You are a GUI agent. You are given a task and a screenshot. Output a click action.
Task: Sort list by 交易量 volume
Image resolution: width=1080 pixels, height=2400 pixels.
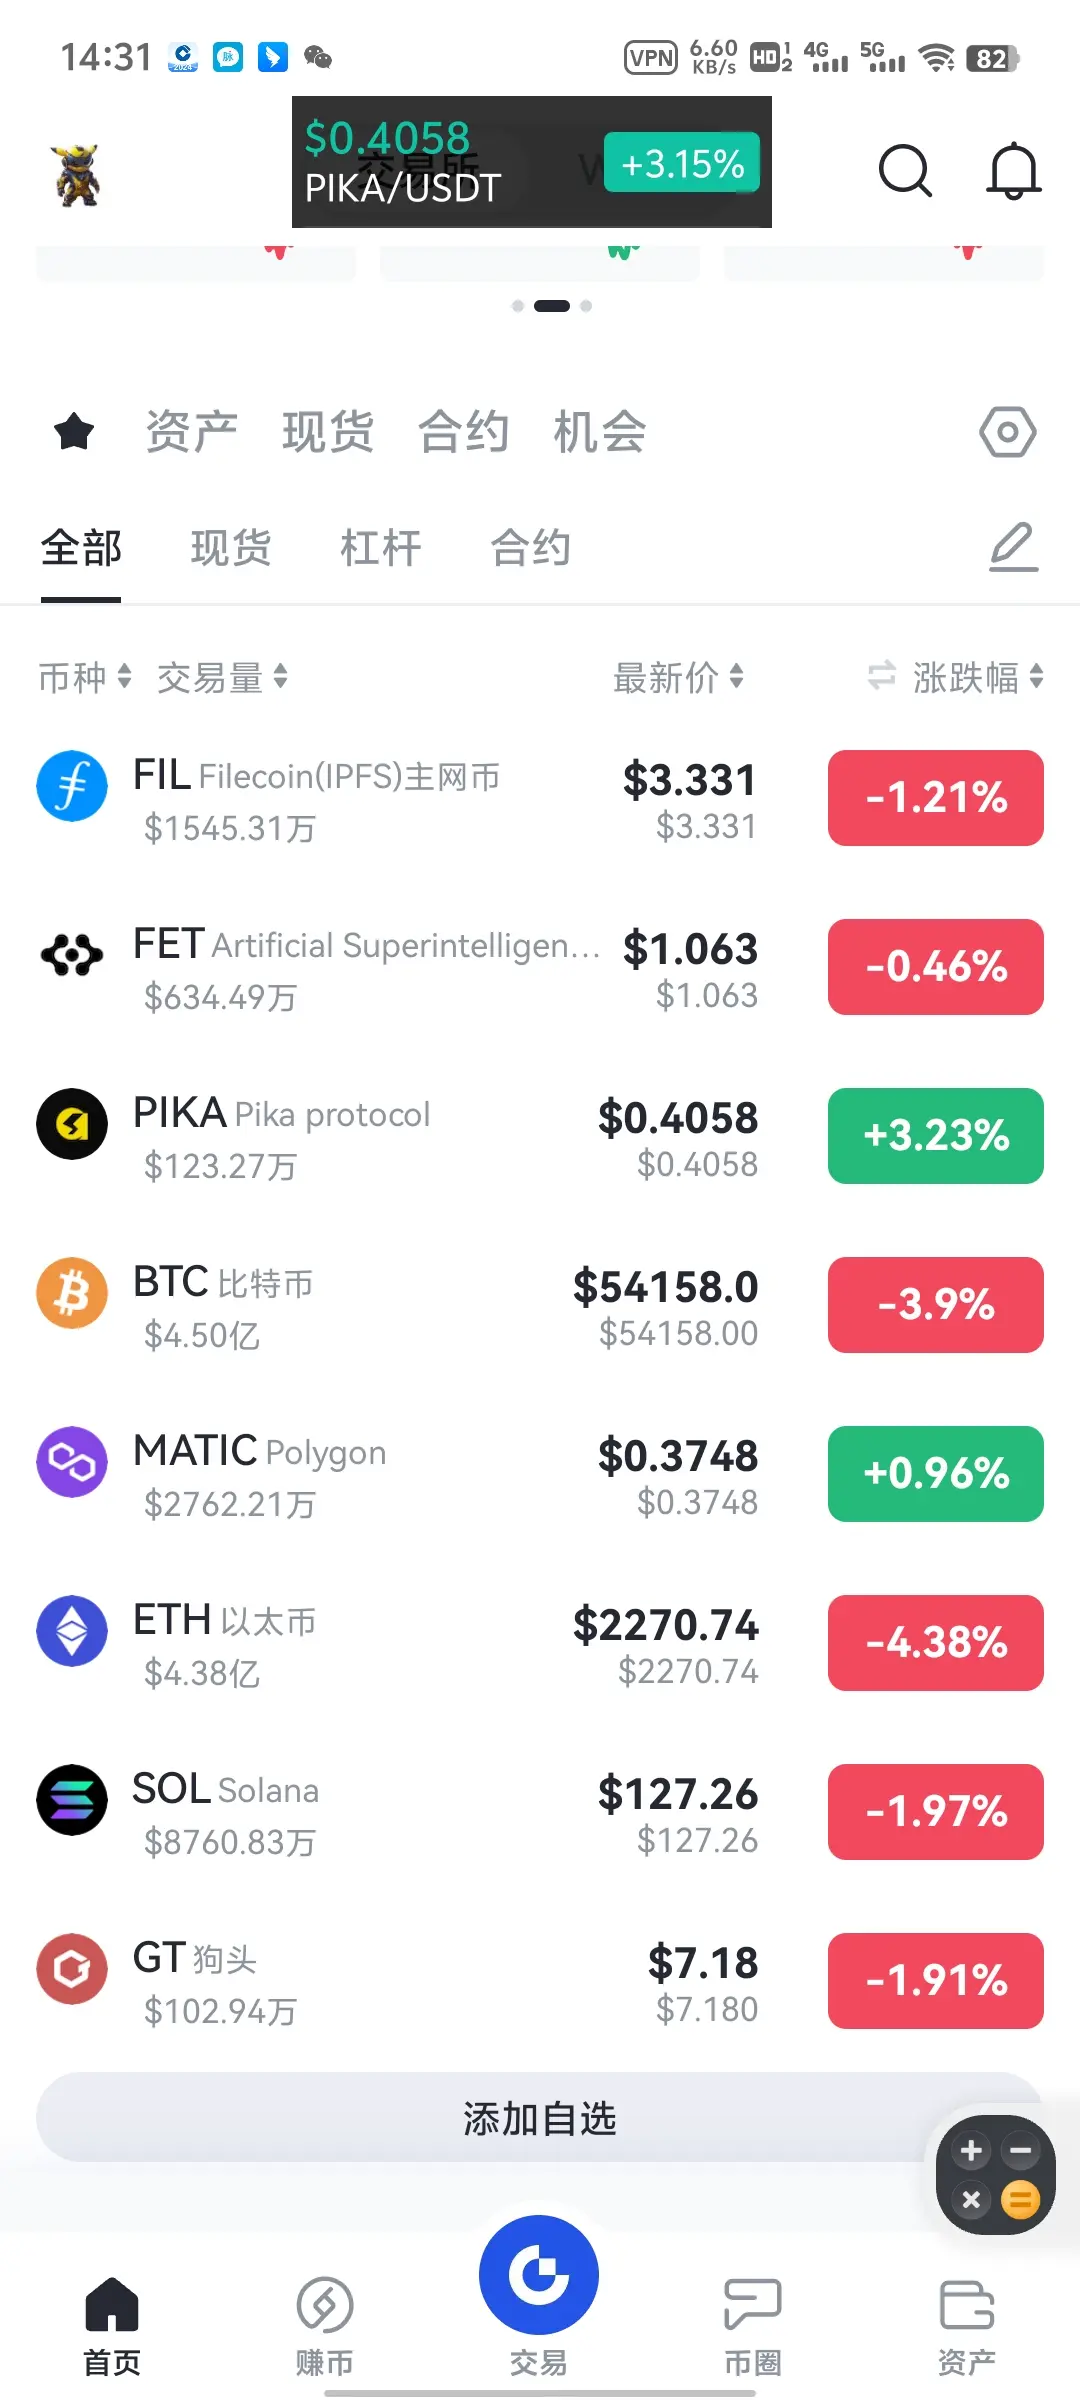222,677
